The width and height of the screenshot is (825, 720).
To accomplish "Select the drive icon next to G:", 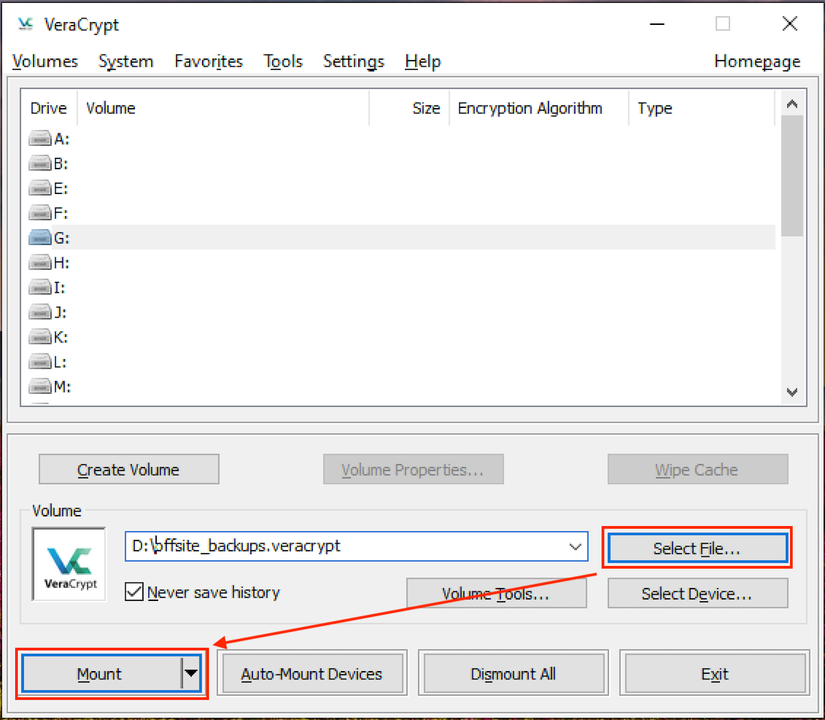I will pos(38,237).
